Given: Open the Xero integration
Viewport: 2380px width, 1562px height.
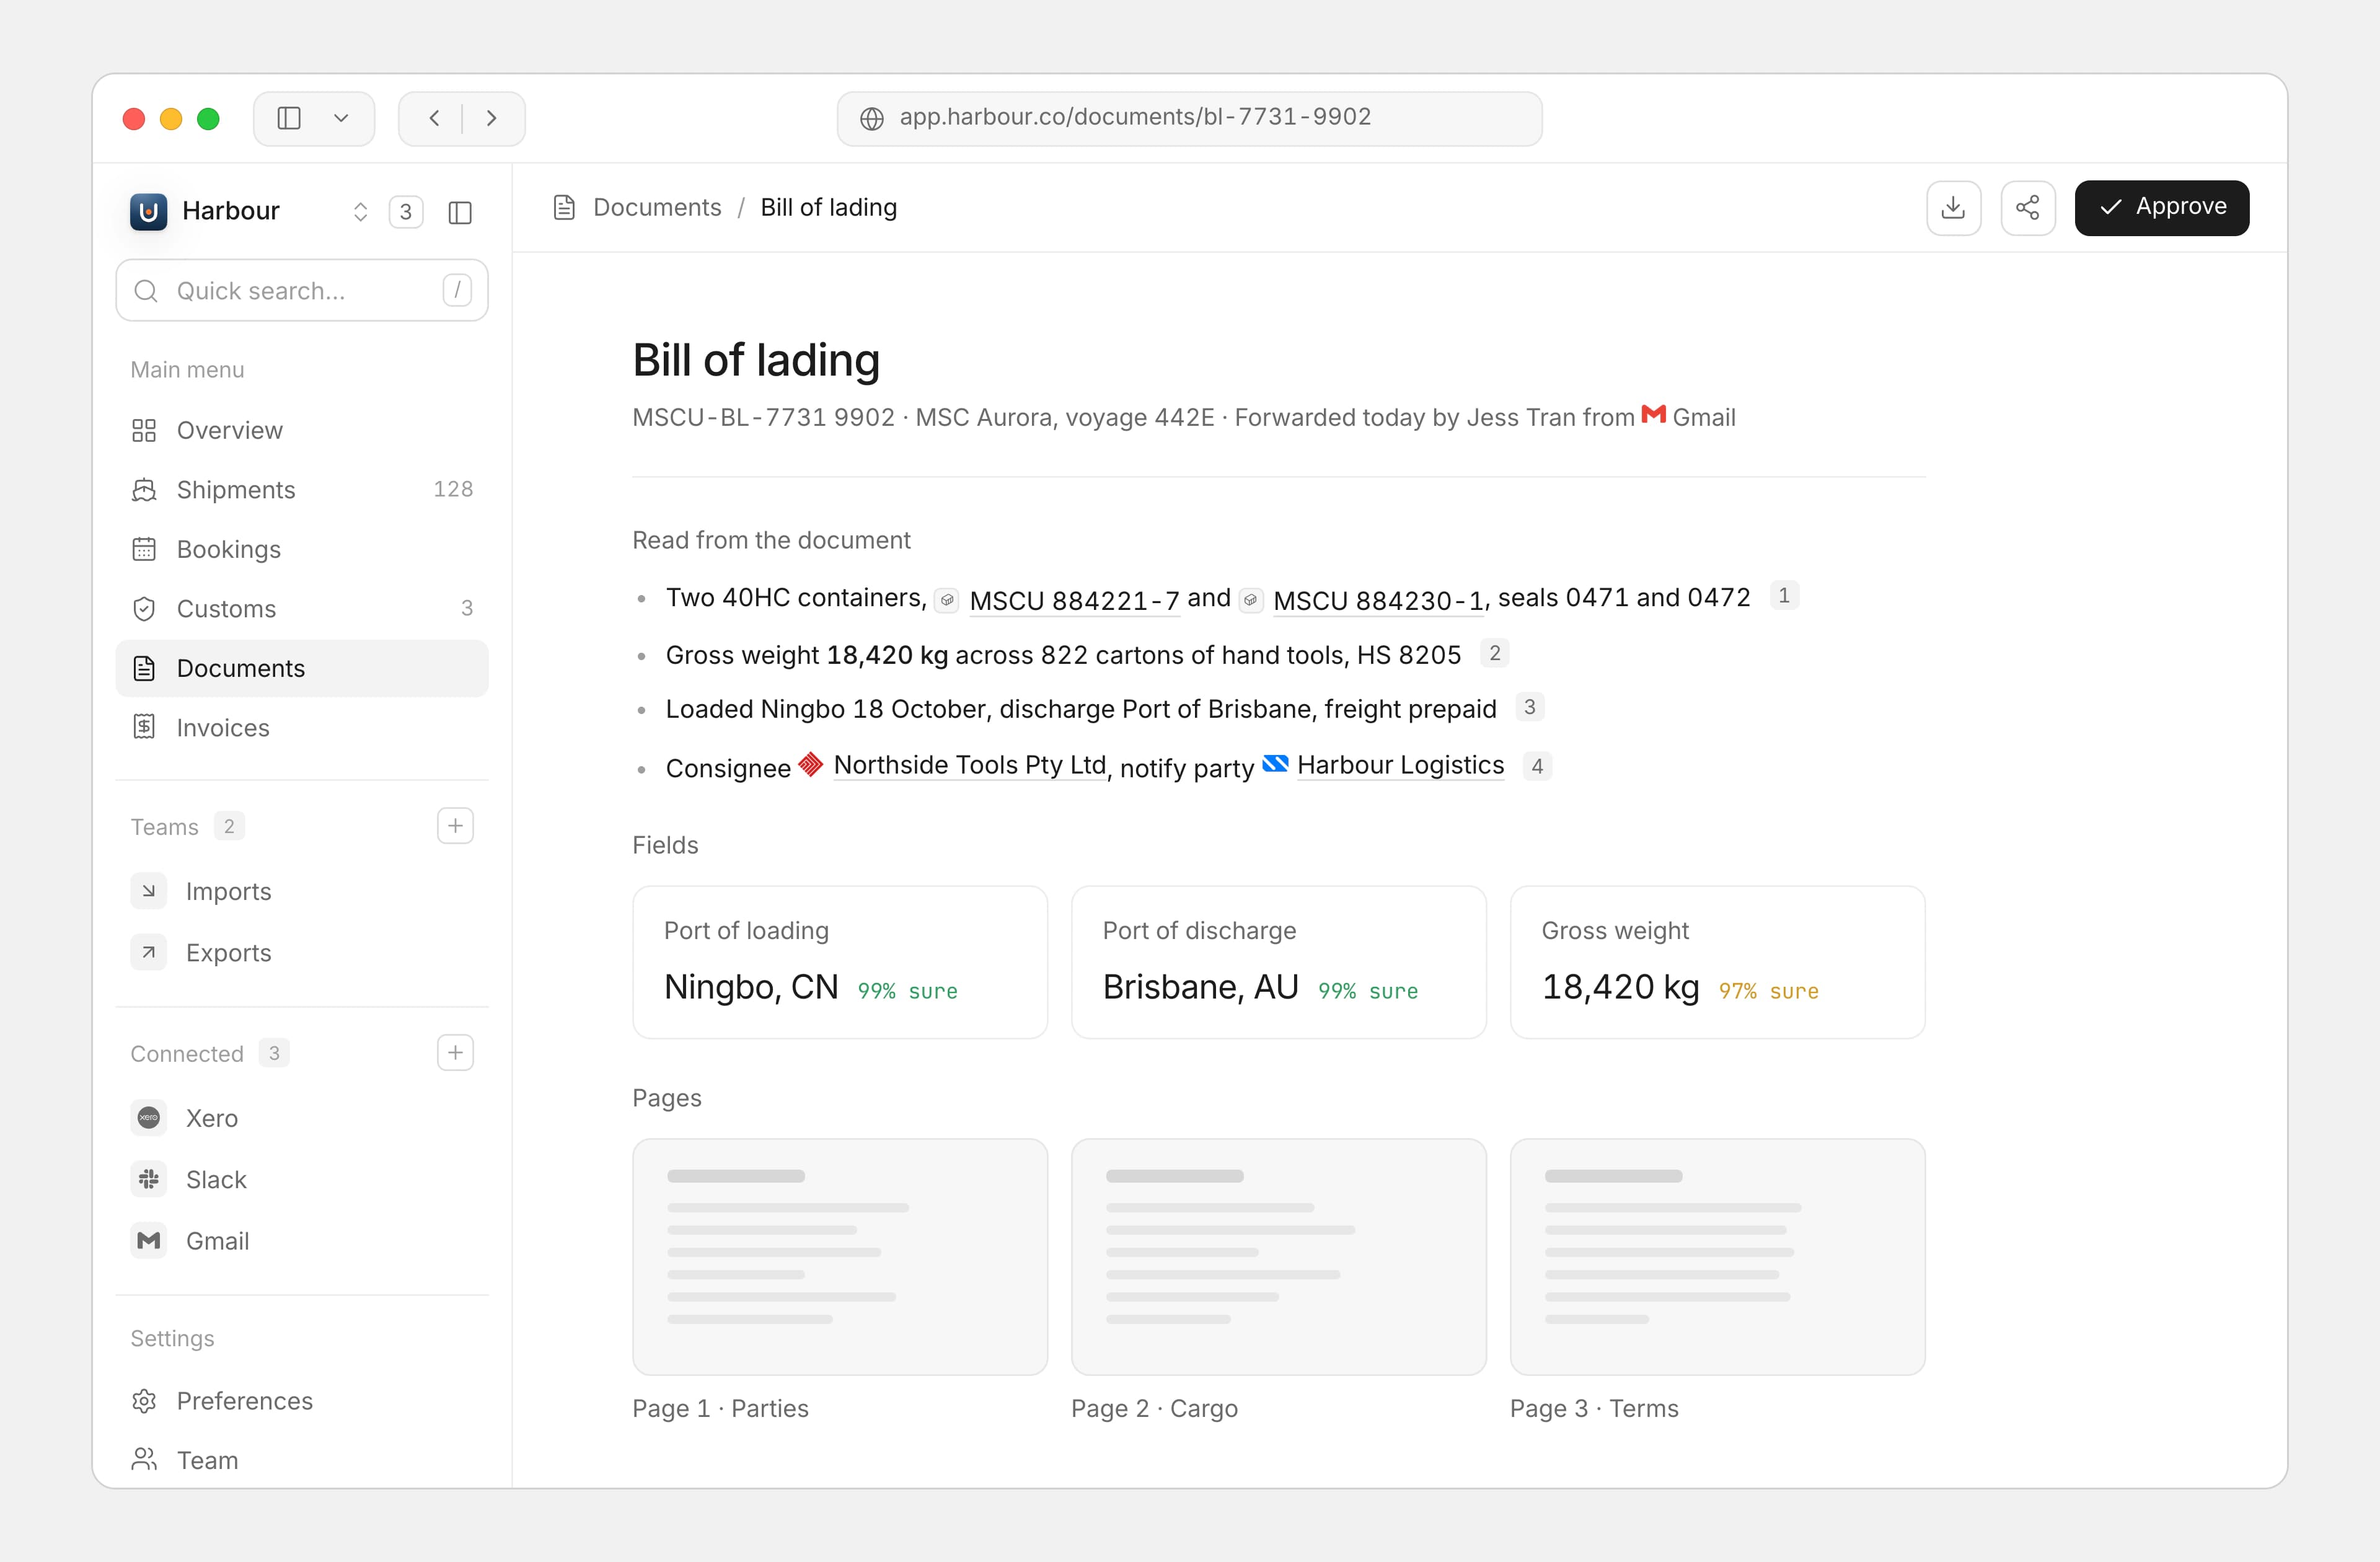Looking at the screenshot, I should coord(302,1118).
